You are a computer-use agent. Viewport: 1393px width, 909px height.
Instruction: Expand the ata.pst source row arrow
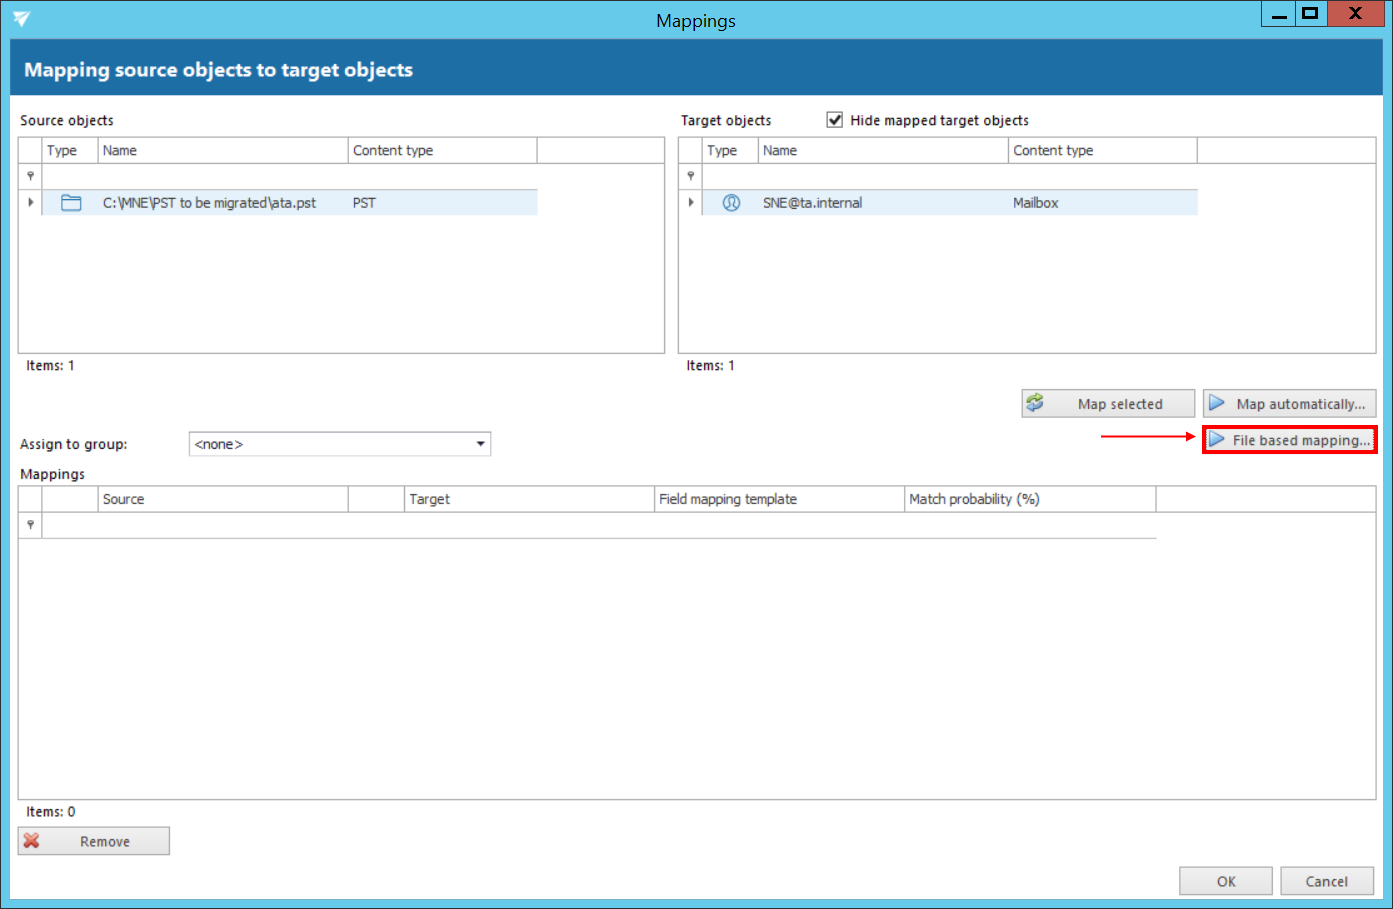30,203
